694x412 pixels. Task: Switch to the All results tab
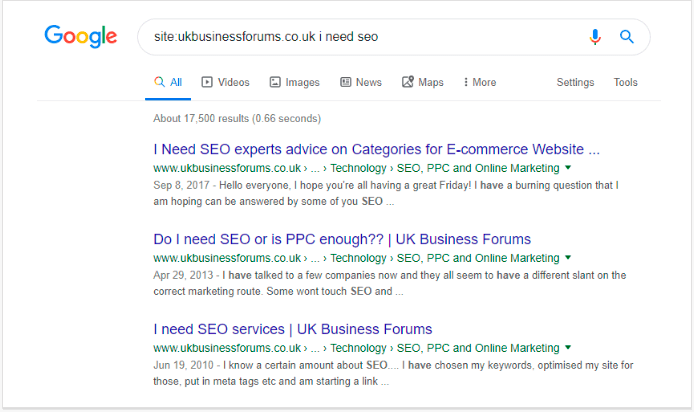[x=168, y=82]
